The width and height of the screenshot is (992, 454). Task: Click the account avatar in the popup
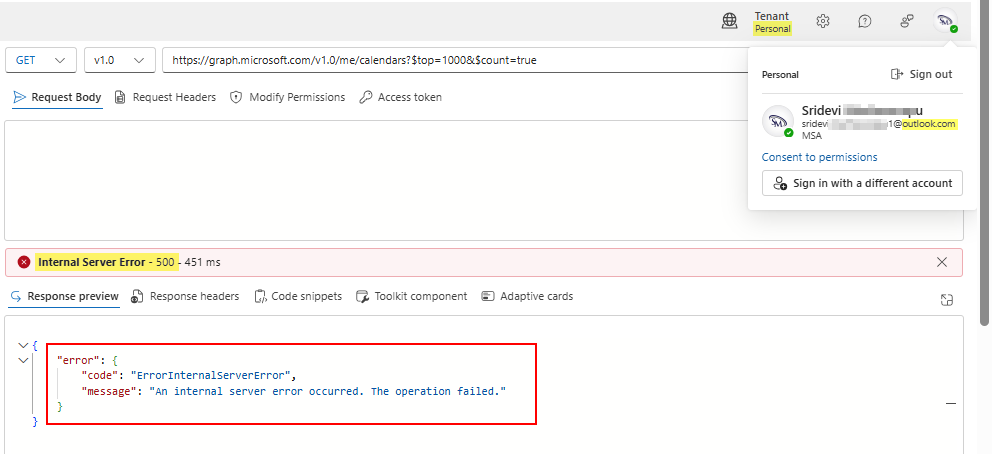point(778,121)
